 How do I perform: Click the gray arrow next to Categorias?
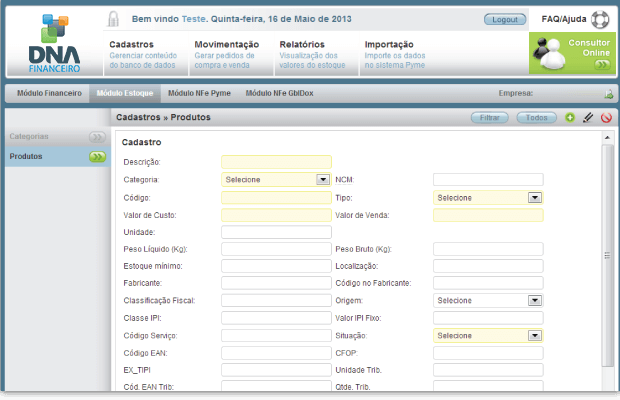97,136
